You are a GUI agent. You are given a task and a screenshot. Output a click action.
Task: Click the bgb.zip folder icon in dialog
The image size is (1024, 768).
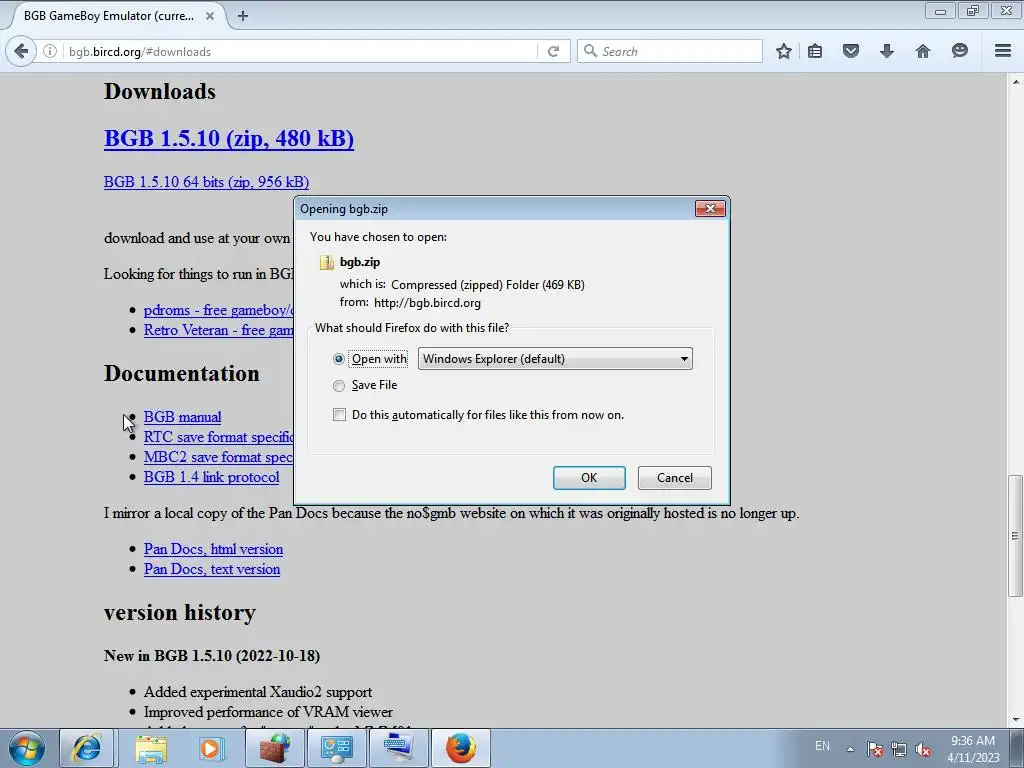(x=326, y=263)
